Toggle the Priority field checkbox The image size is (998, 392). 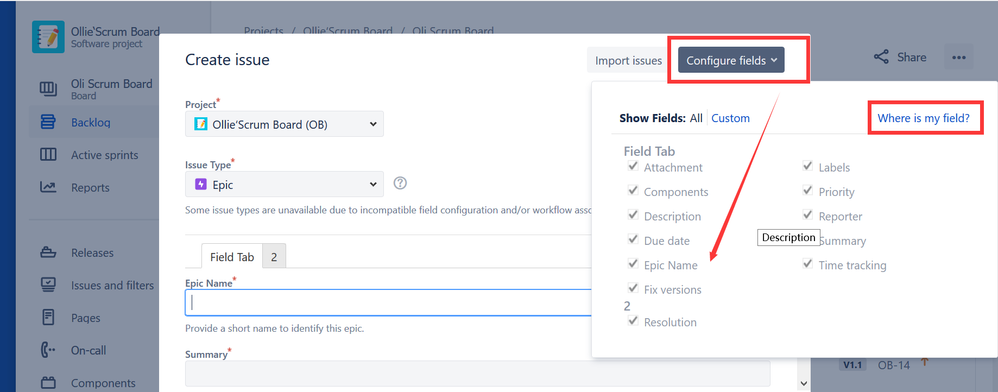[808, 190]
